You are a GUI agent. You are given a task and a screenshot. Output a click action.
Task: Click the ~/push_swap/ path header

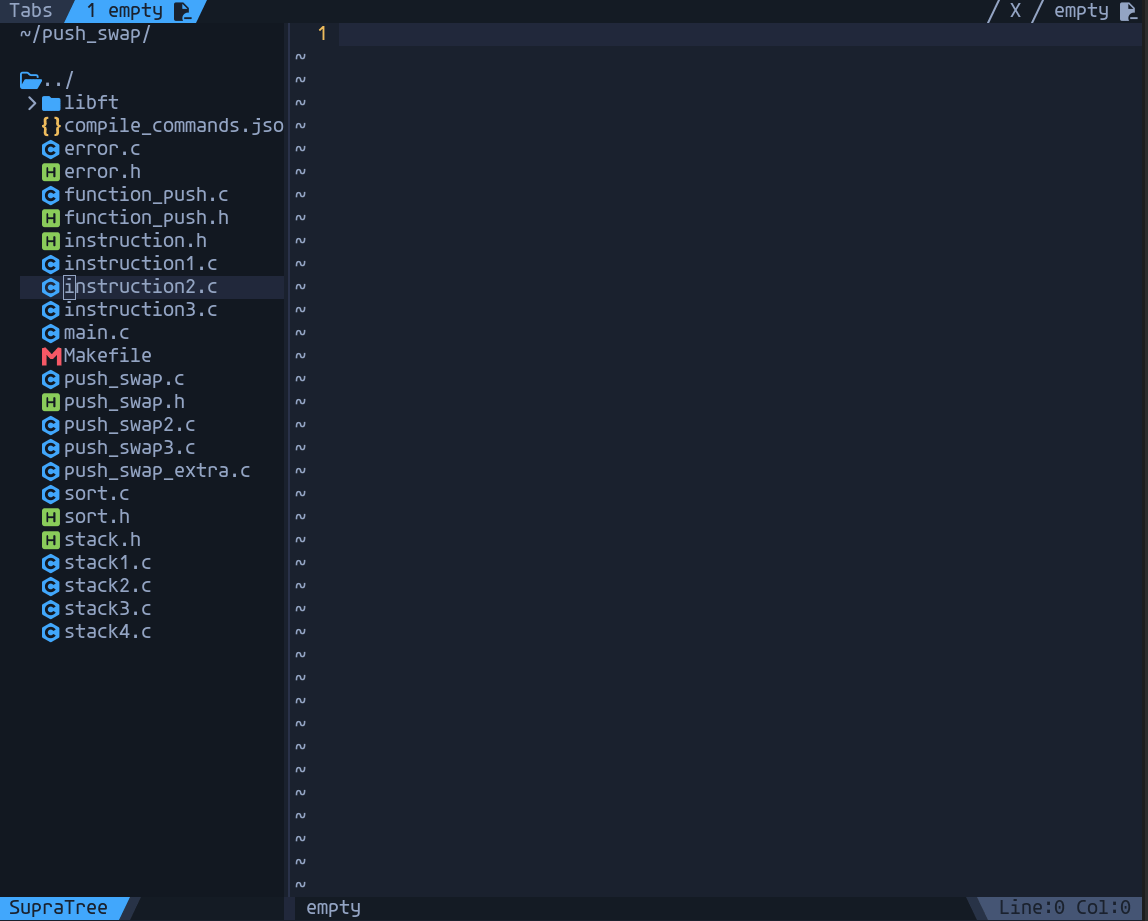85,34
